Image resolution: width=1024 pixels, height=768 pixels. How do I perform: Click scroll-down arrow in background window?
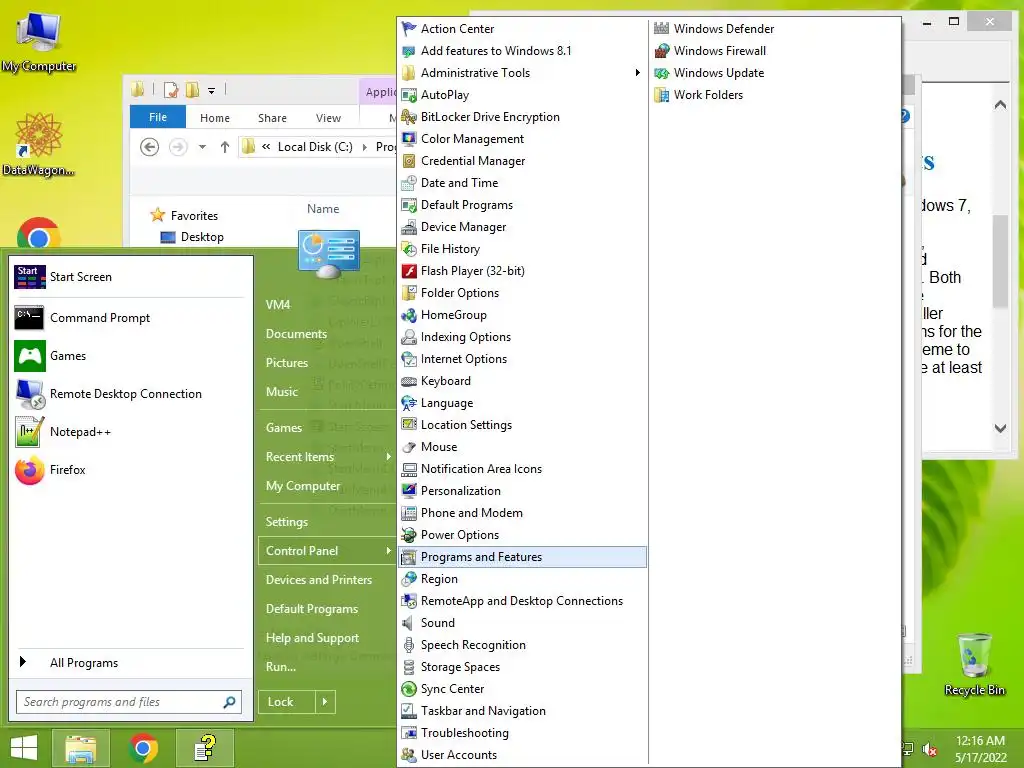click(1000, 428)
